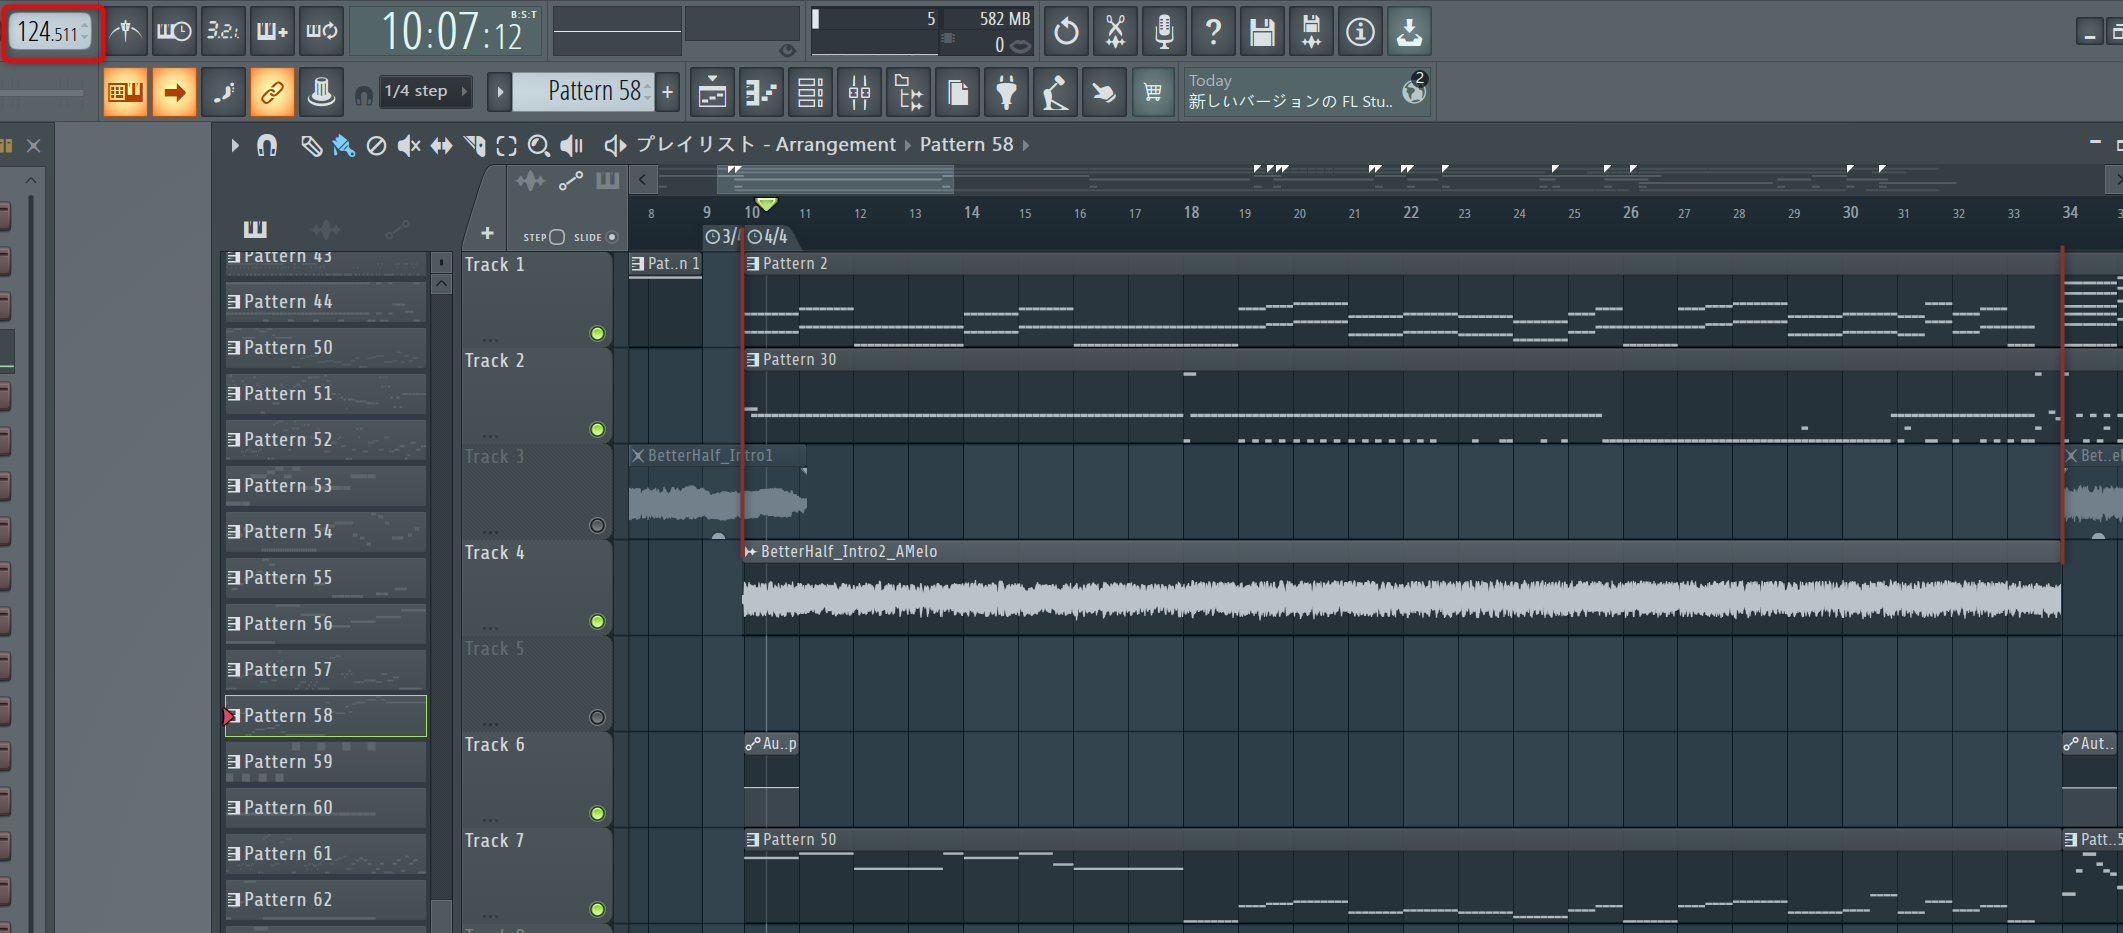
Task: Open the Pattern 30 clip menu icon
Action: point(753,360)
